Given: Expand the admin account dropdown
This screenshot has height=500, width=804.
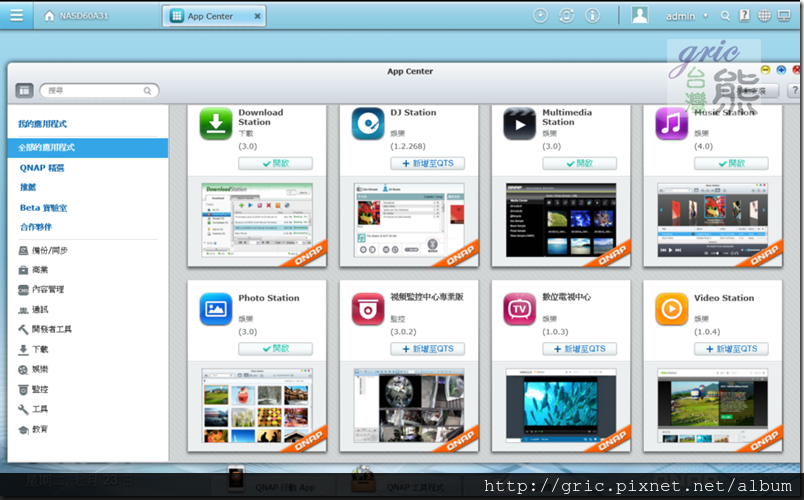Looking at the screenshot, I should (706, 16).
